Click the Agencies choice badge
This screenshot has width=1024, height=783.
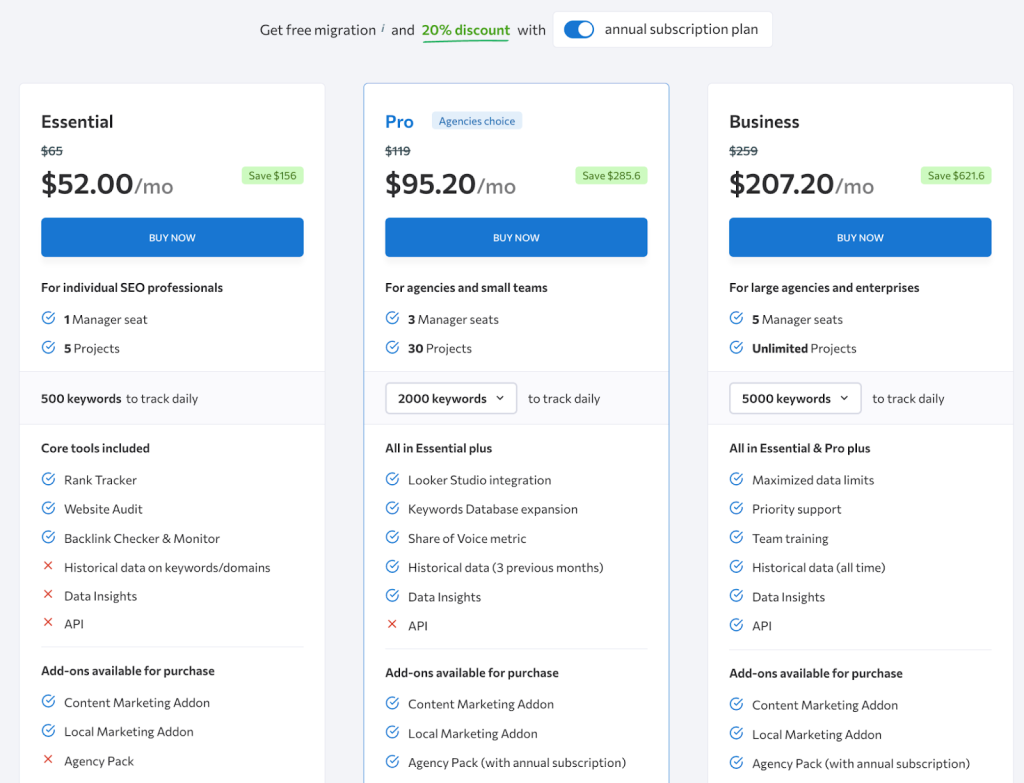point(477,121)
